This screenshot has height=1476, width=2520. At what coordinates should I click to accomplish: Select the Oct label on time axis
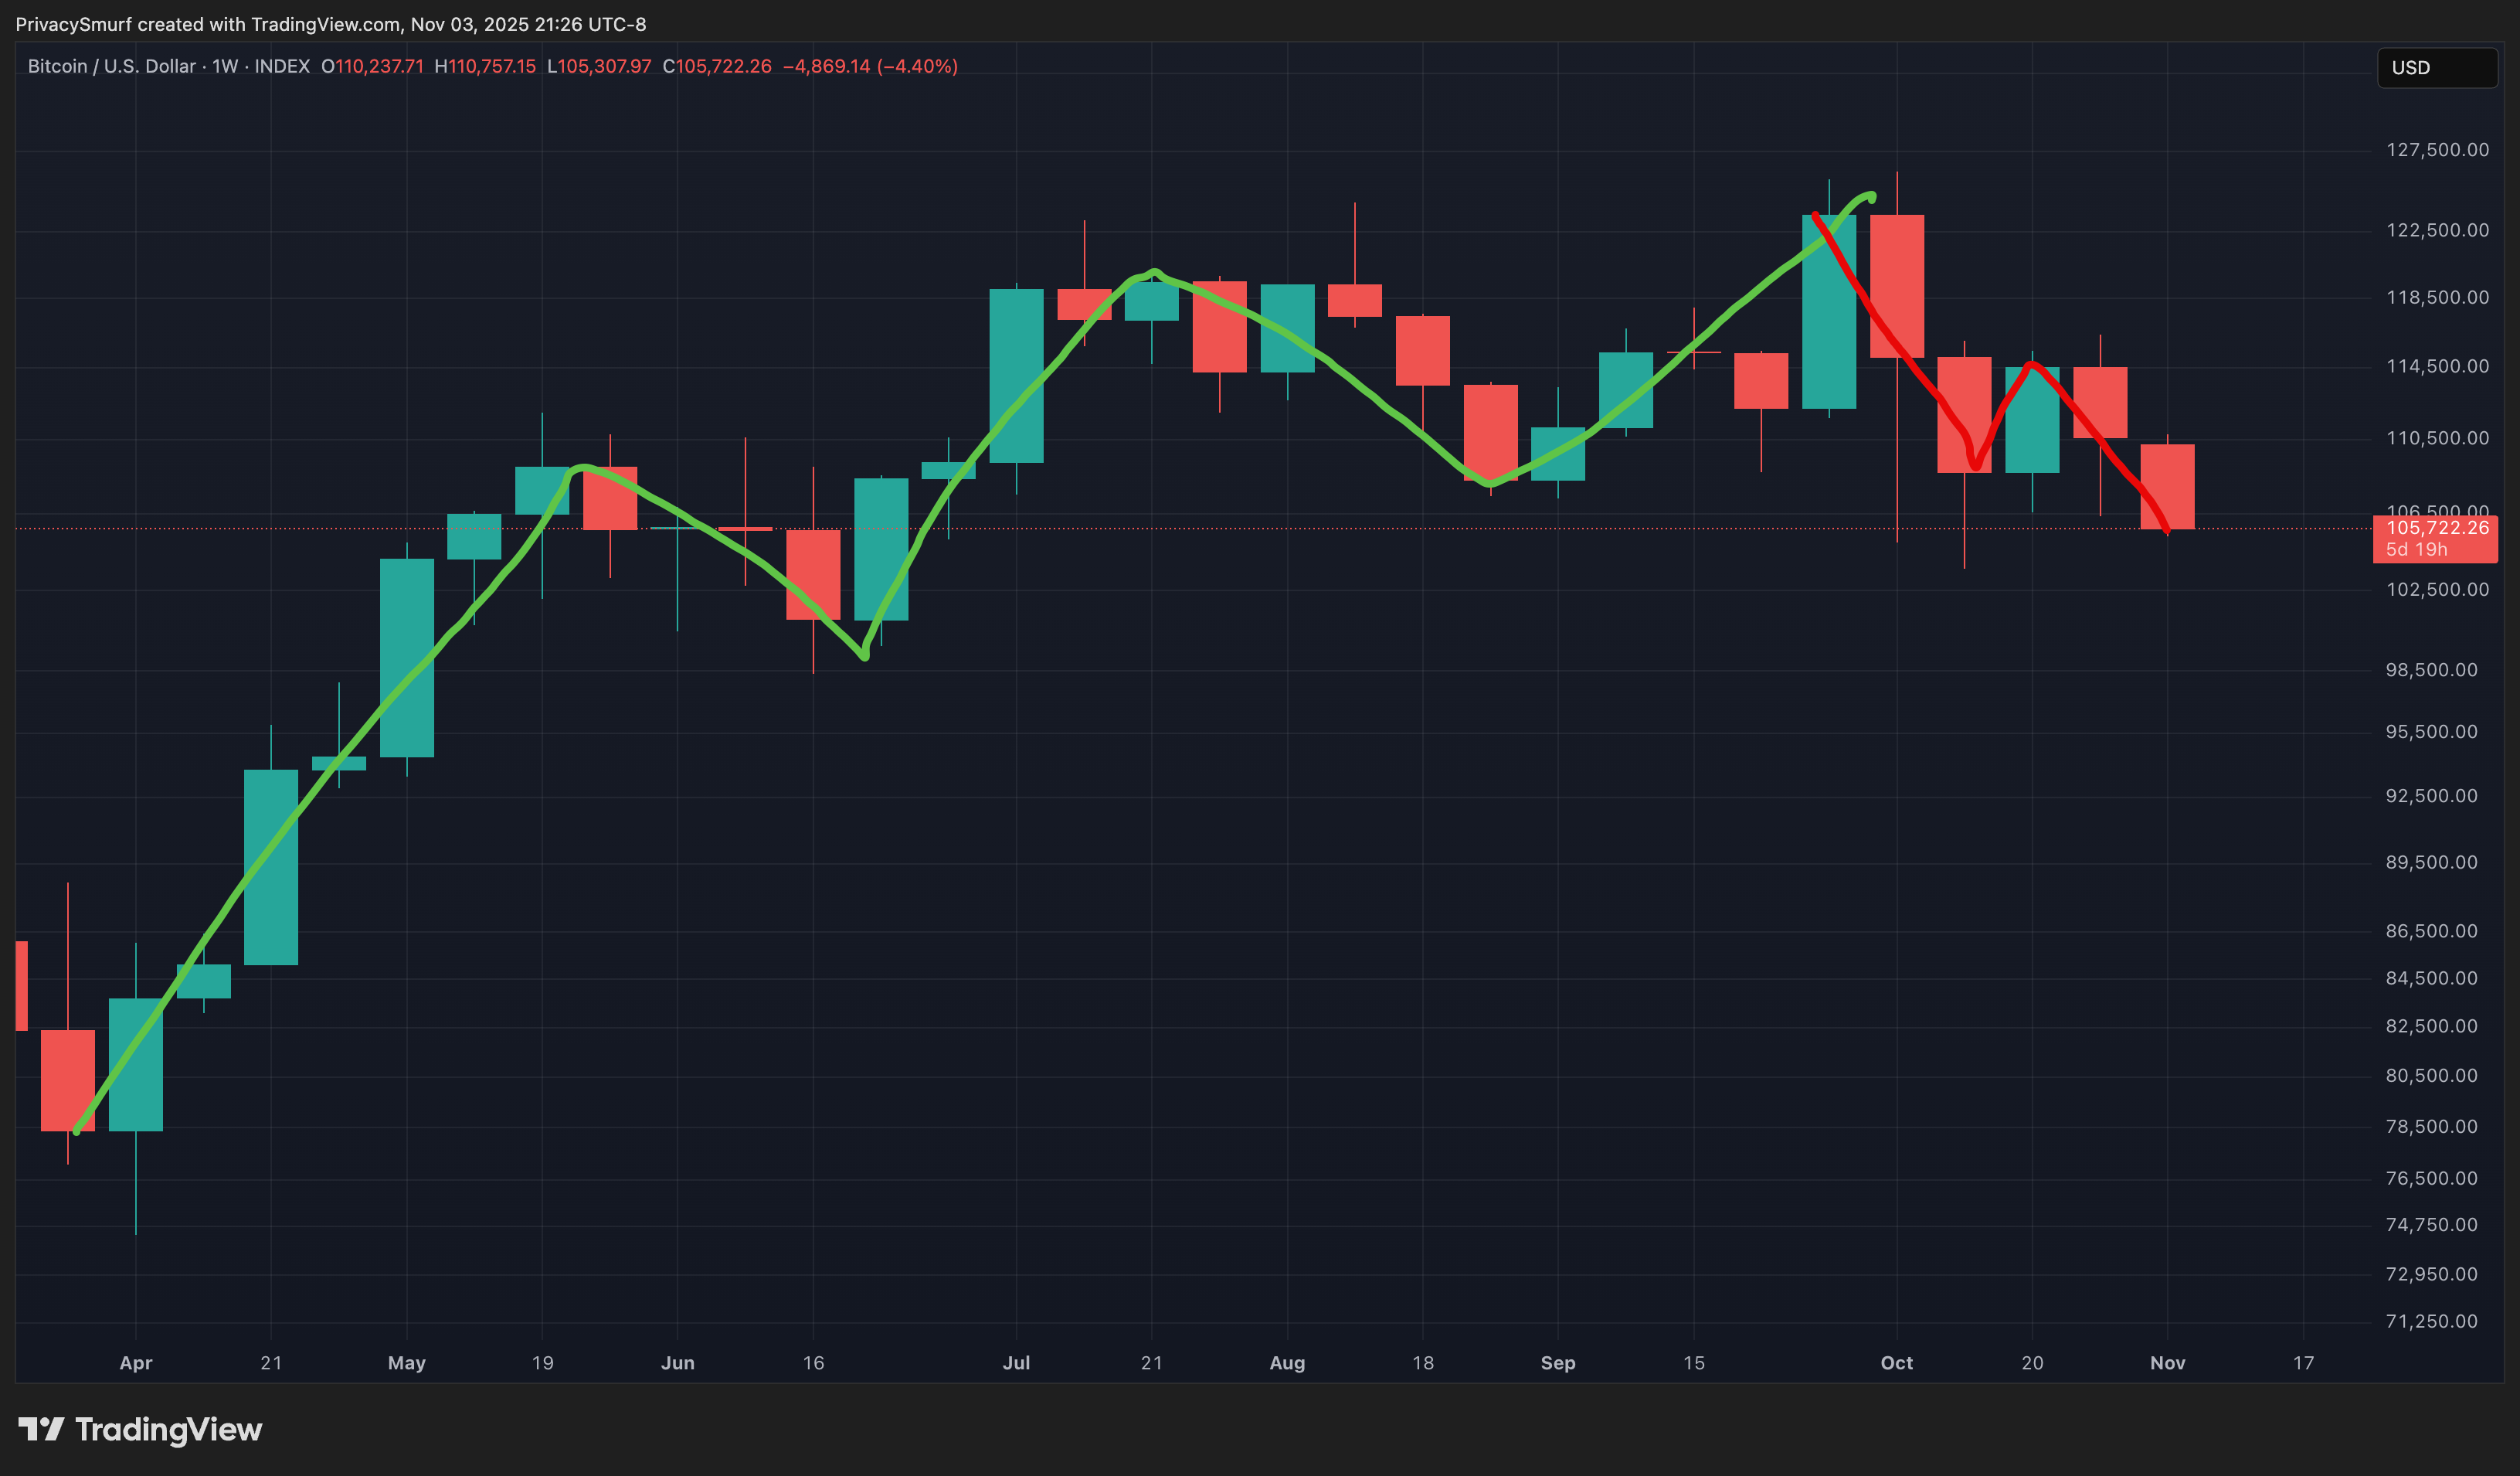pos(1896,1362)
